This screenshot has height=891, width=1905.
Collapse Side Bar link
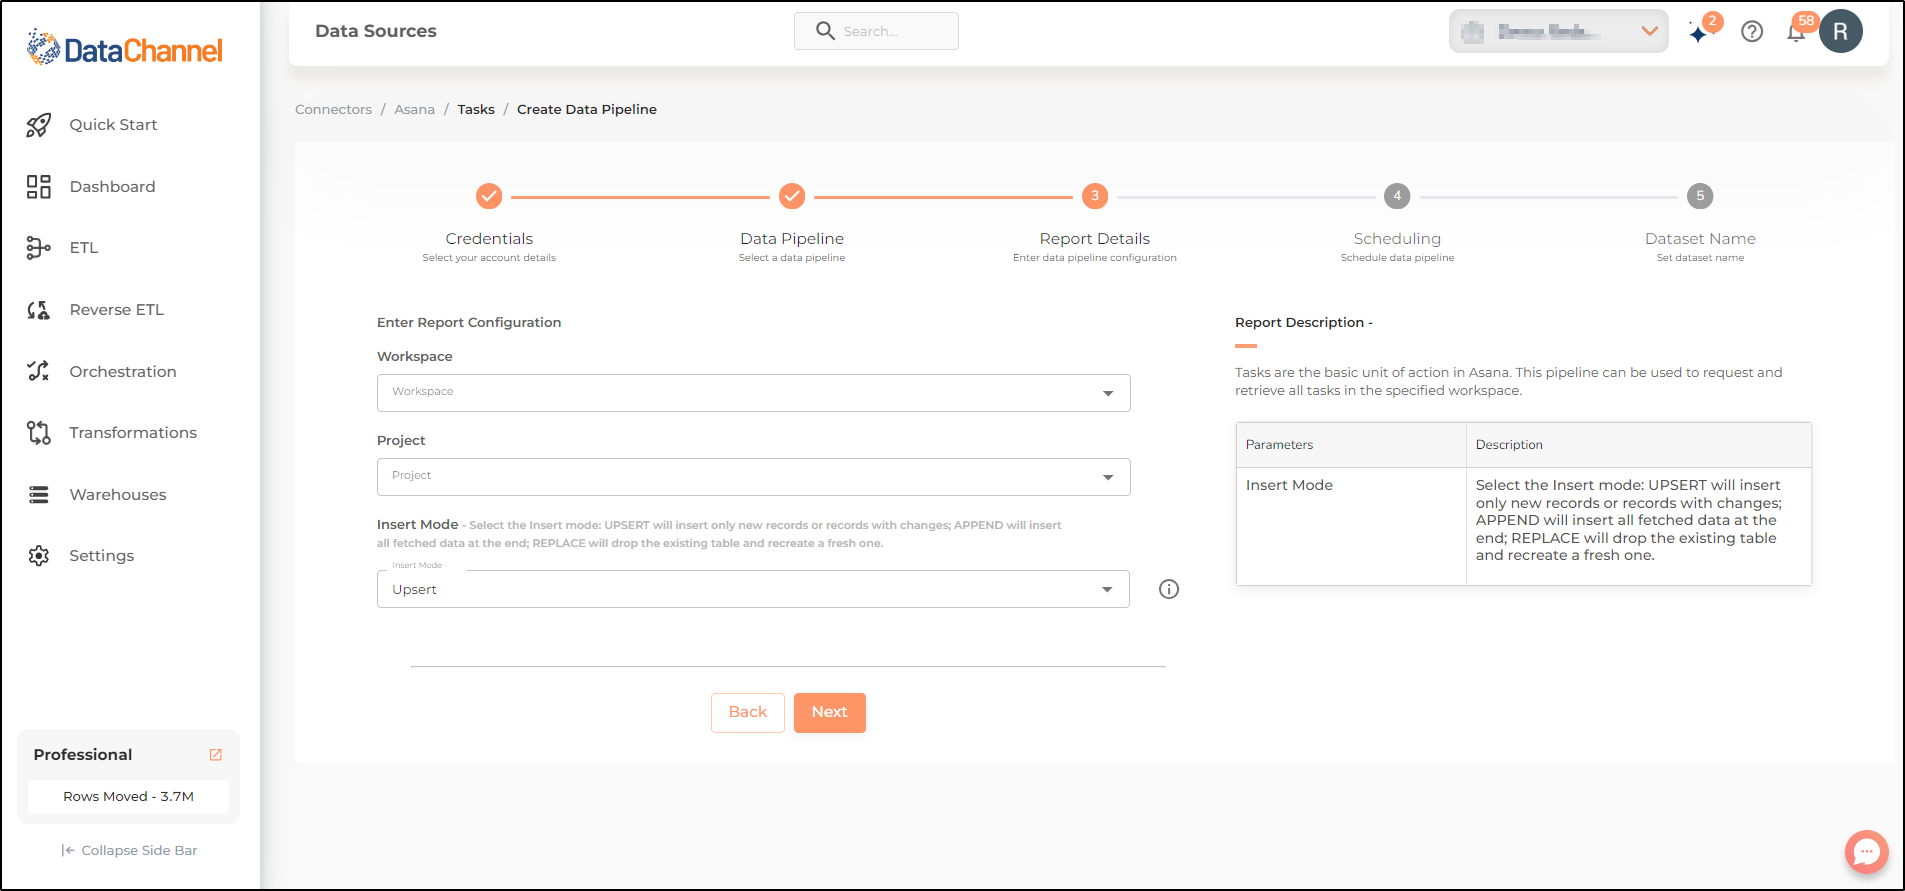(129, 851)
